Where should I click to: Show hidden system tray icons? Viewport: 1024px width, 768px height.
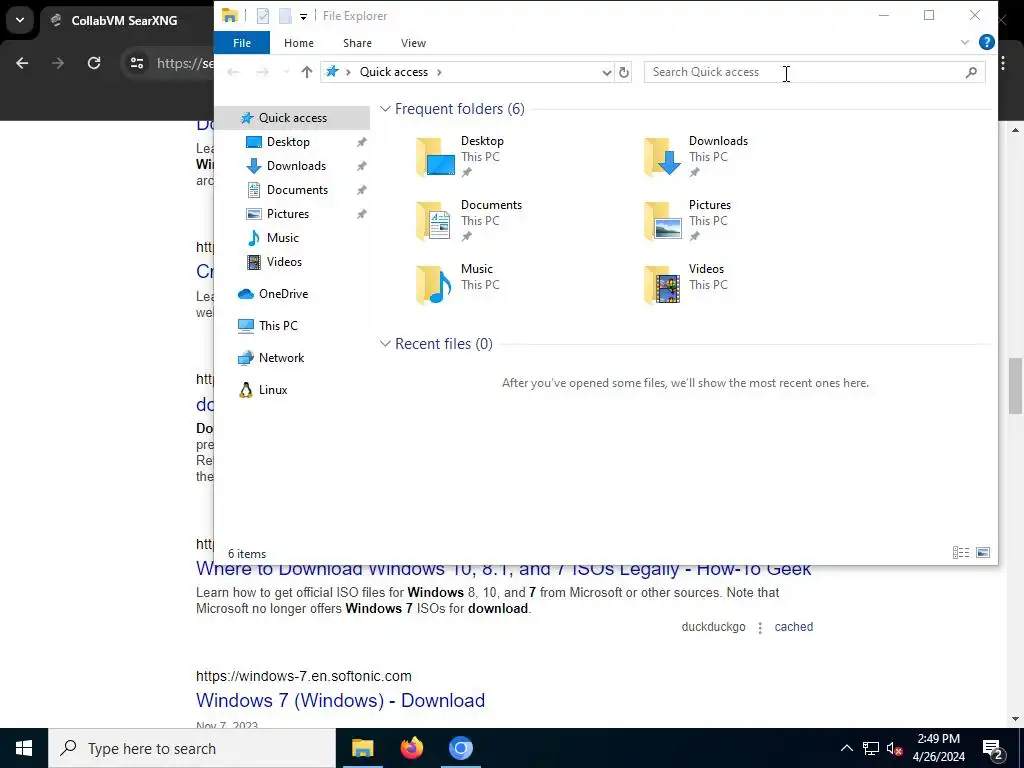point(846,748)
